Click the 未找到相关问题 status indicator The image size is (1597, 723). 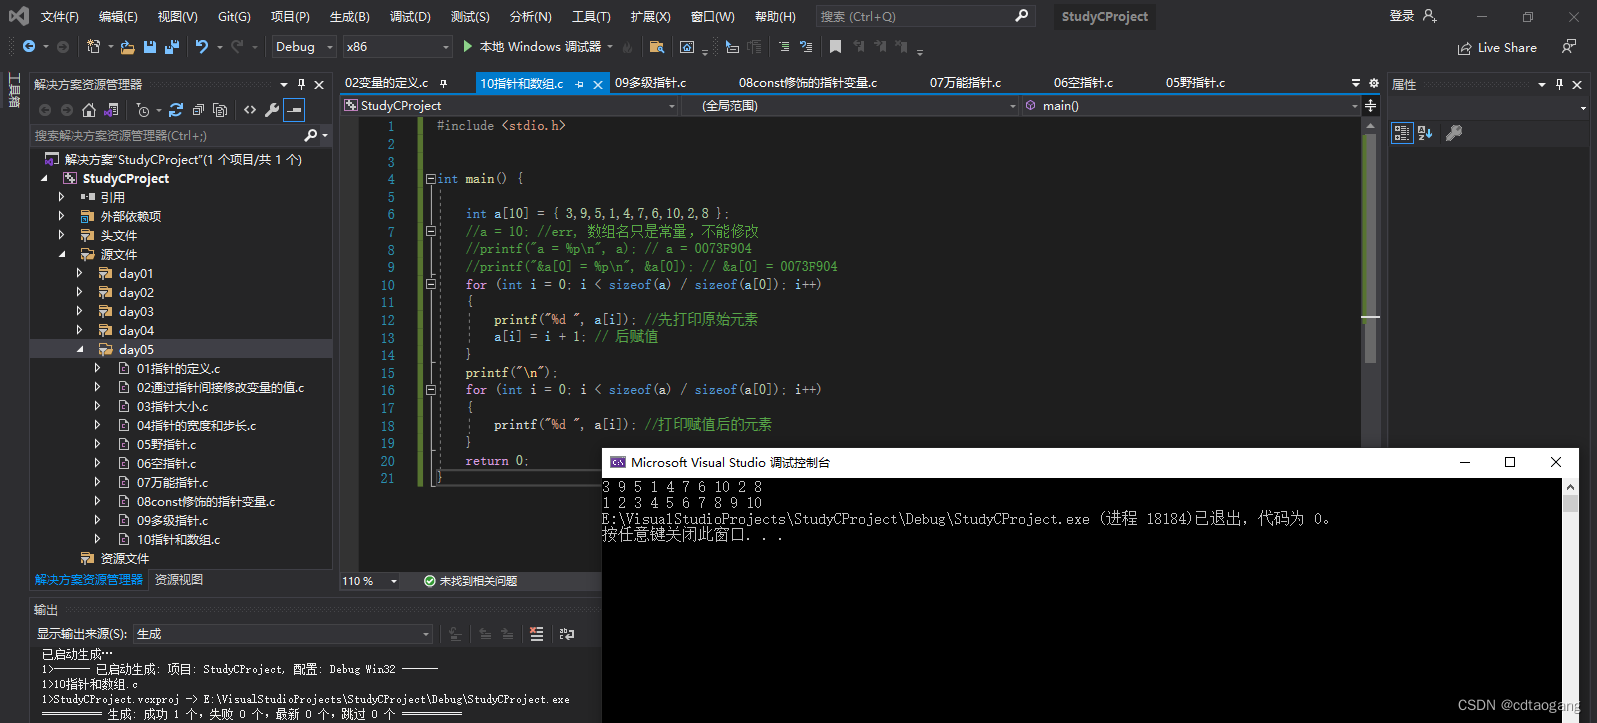pos(470,581)
